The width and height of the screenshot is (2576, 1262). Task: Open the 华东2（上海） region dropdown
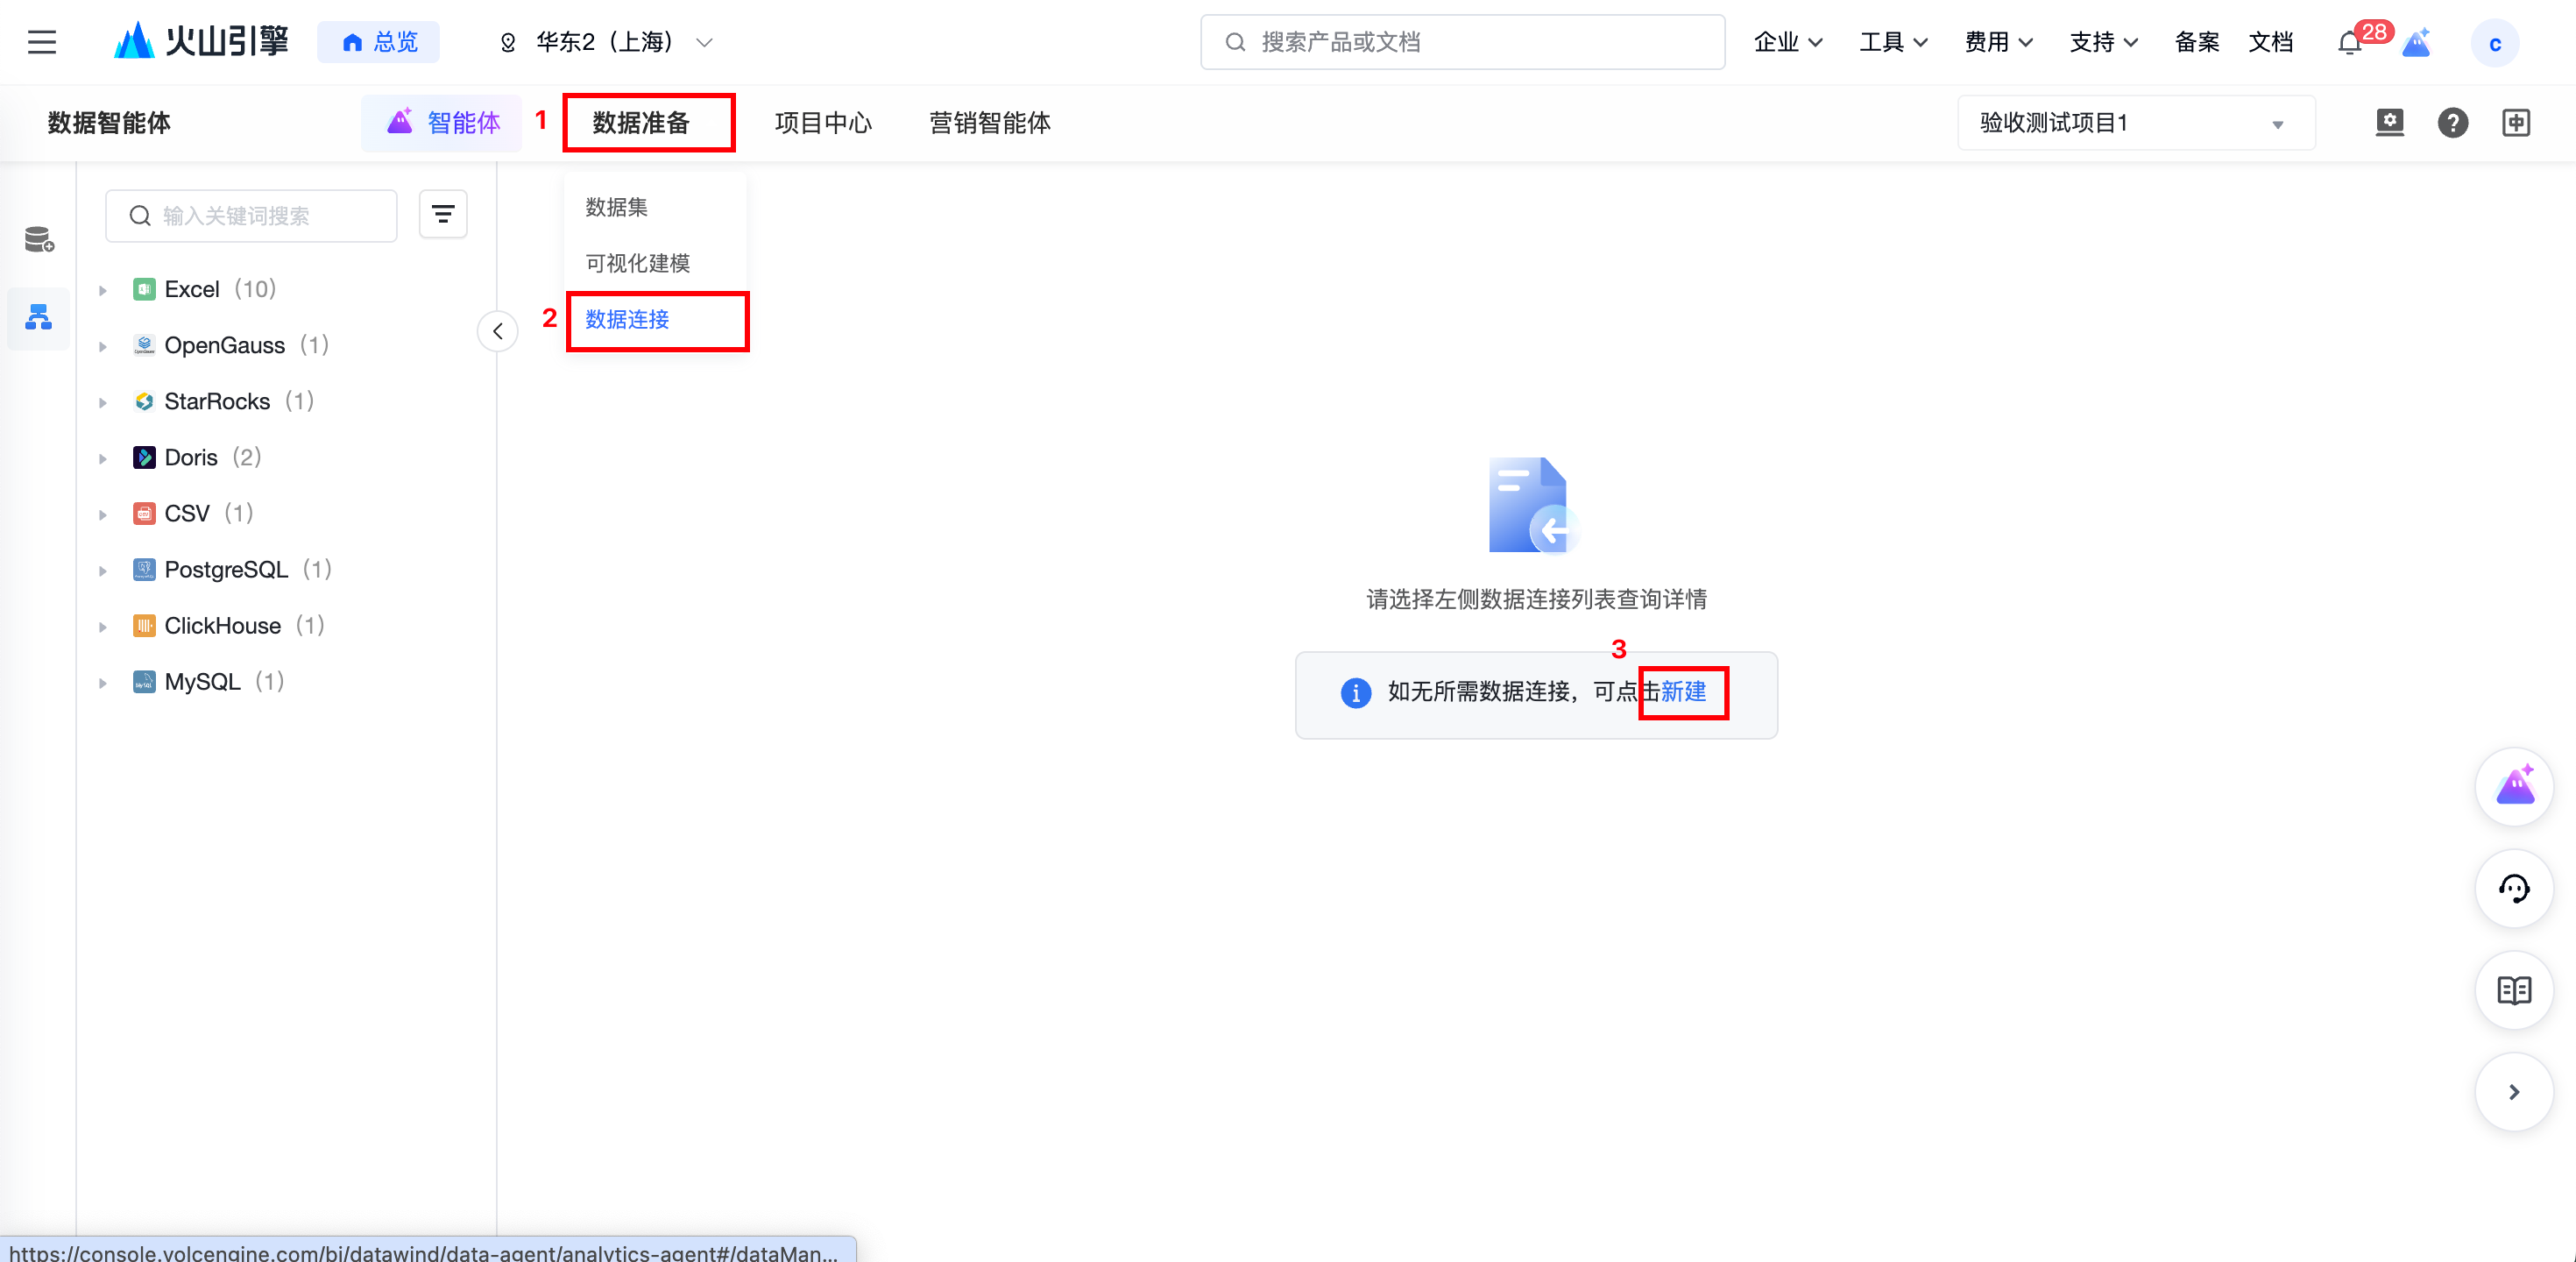(x=606, y=42)
